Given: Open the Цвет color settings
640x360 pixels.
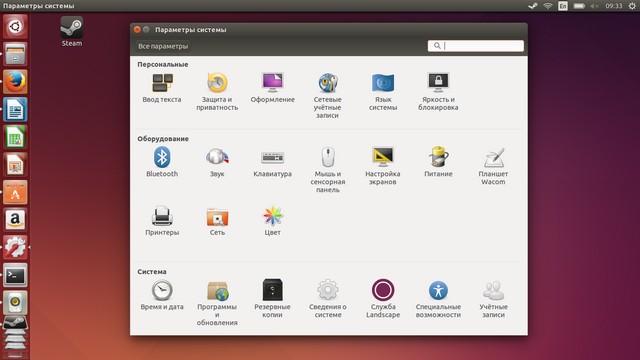Looking at the screenshot, I should click(x=273, y=221).
